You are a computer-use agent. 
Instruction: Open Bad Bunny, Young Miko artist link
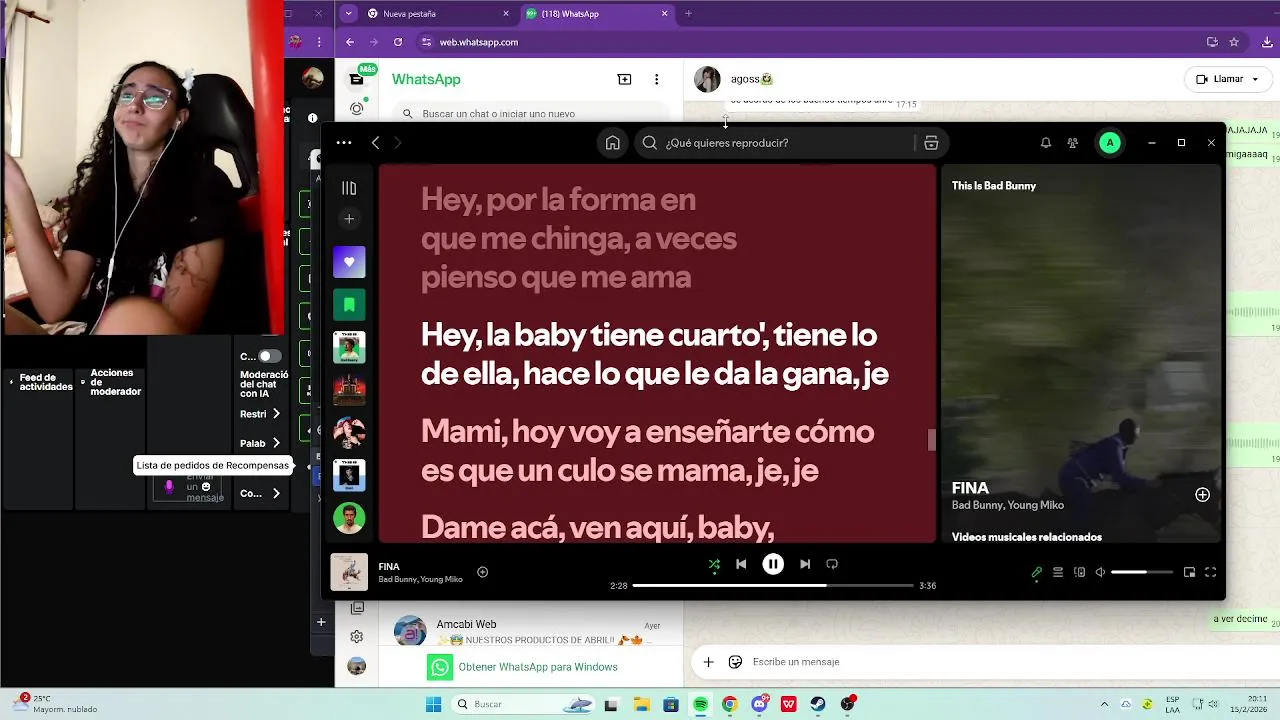click(1008, 505)
